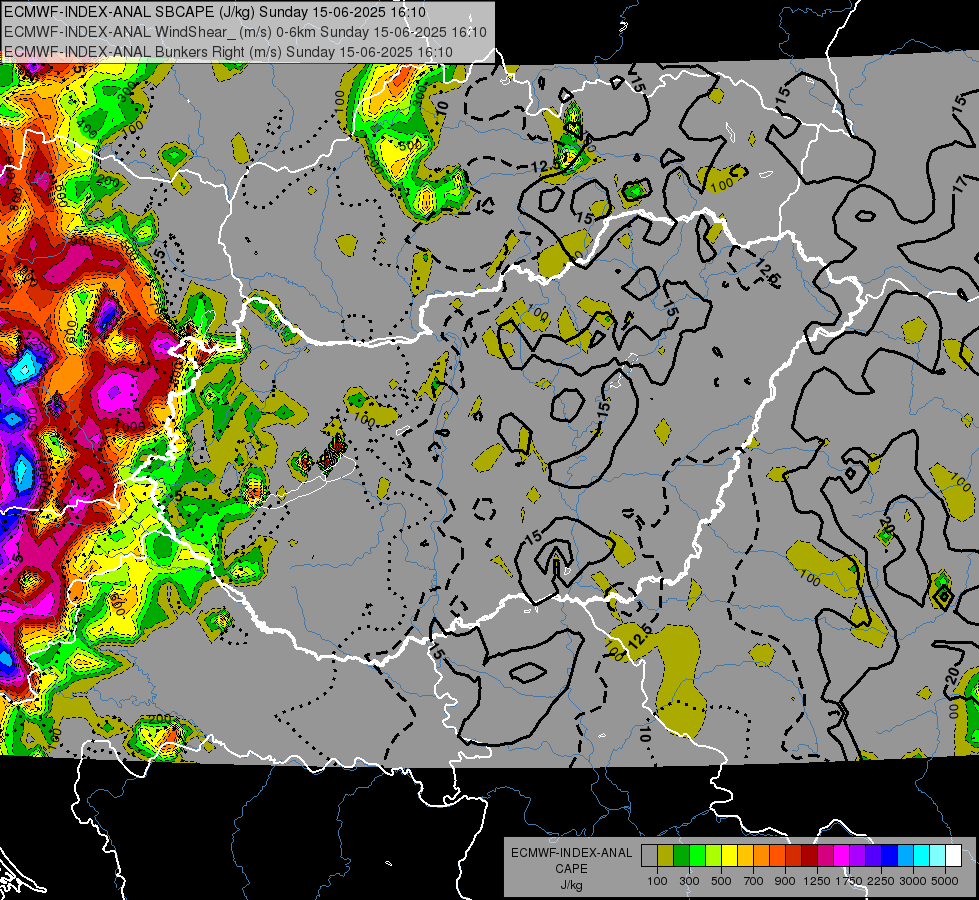Image resolution: width=979 pixels, height=900 pixels.
Task: Click the Bunkers Right title line
Action: (x=229, y=52)
